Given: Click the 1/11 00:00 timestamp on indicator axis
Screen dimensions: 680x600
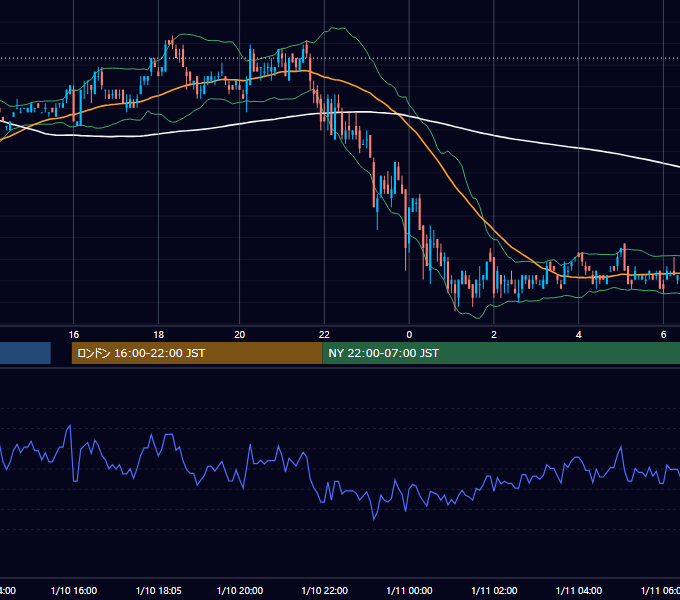Looking at the screenshot, I should [409, 590].
